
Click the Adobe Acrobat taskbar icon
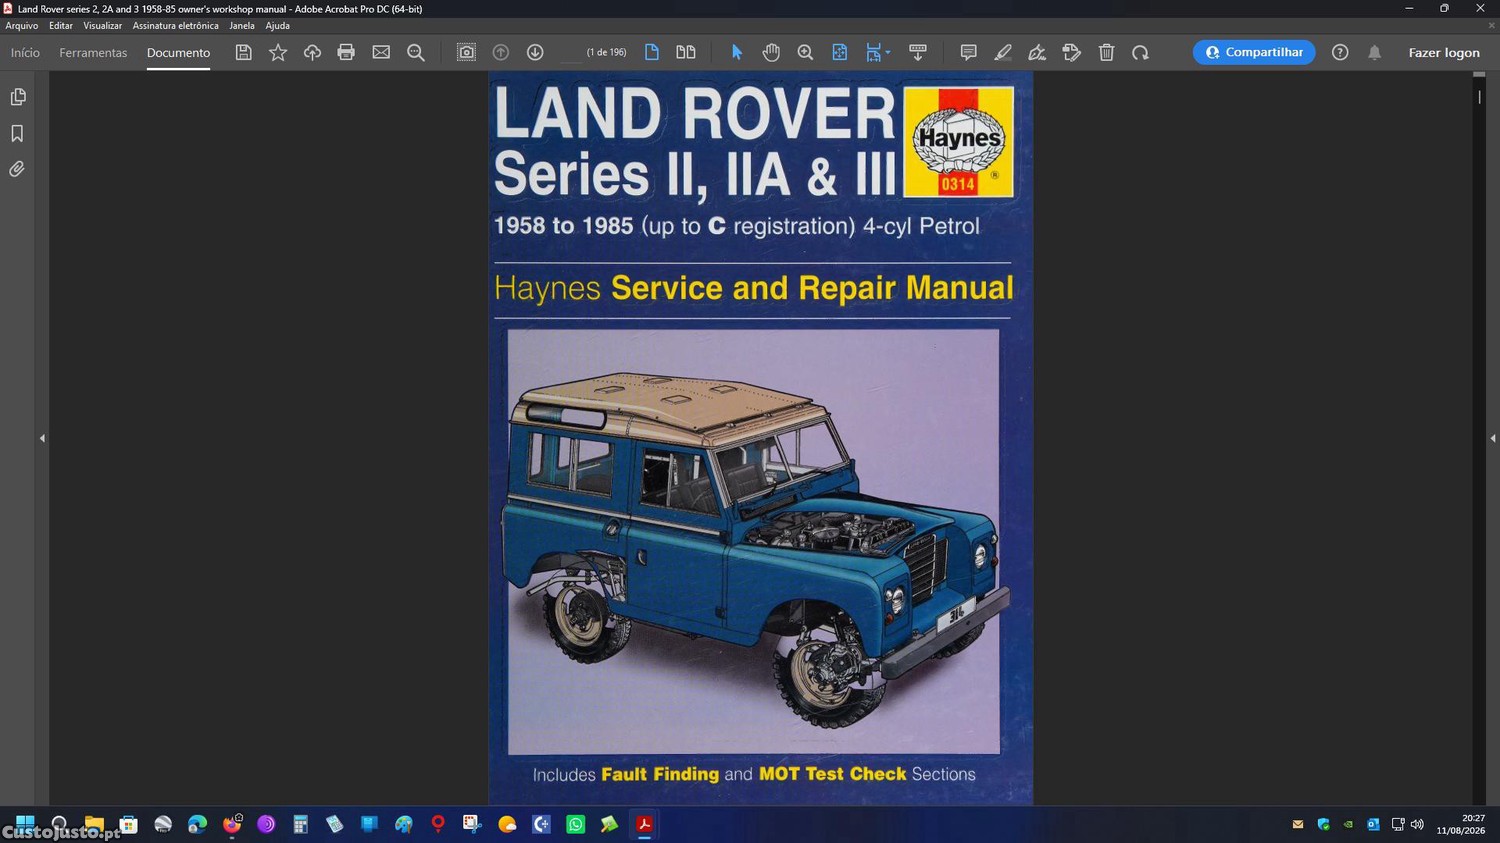click(x=644, y=824)
